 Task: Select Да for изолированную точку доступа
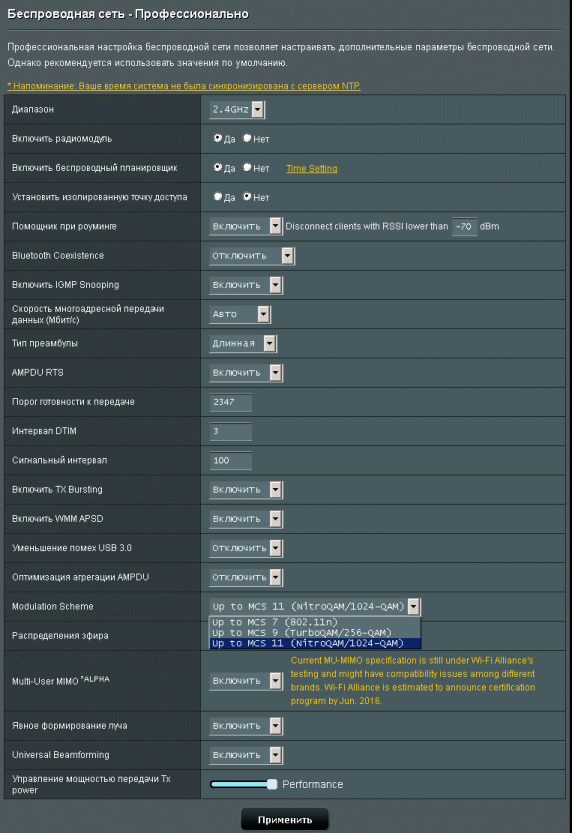[x=217, y=197]
